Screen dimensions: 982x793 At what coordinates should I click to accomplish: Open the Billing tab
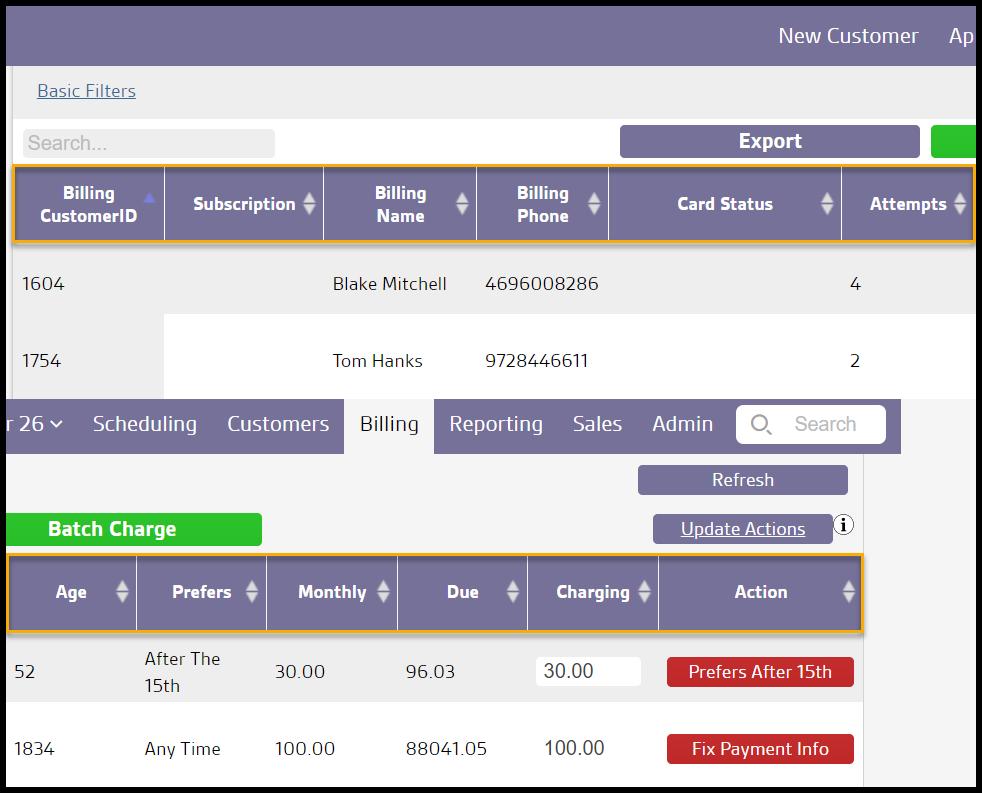coord(389,424)
